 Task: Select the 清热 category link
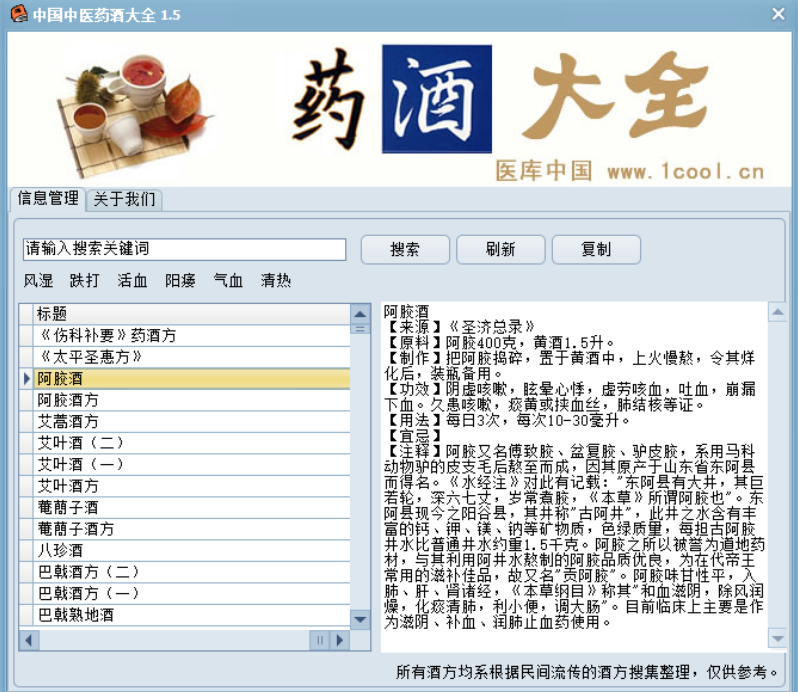[276, 281]
